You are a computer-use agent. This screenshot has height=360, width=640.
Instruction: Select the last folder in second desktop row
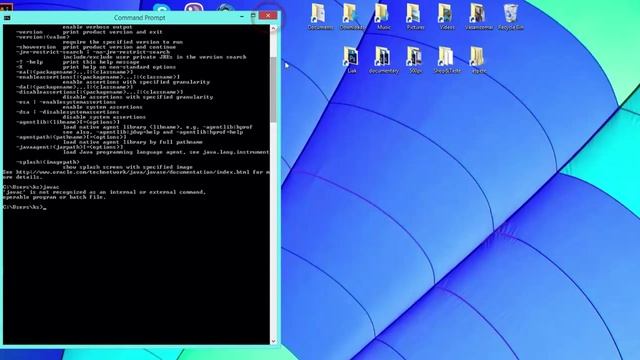(x=478, y=60)
